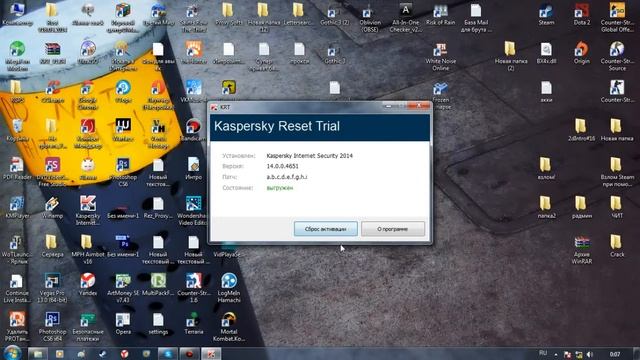Screen dimensions: 640x360
Task: Open the Steam desktop shortcut
Action: [546, 14]
